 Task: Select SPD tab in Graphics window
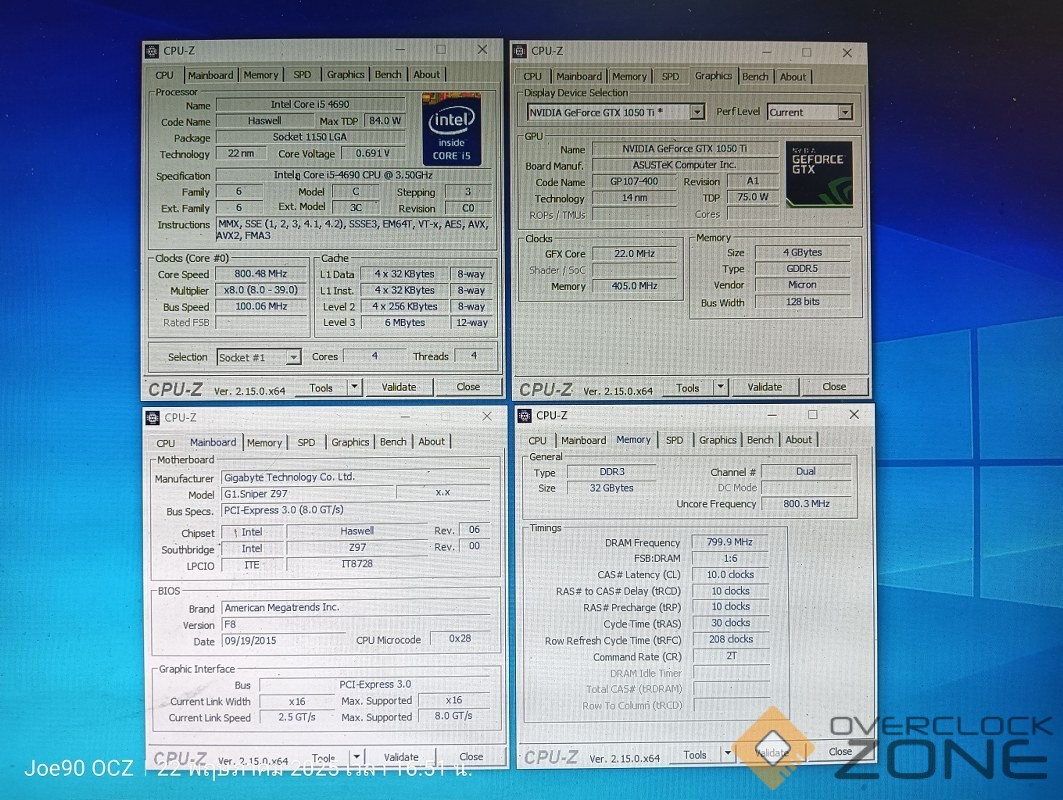pos(670,77)
